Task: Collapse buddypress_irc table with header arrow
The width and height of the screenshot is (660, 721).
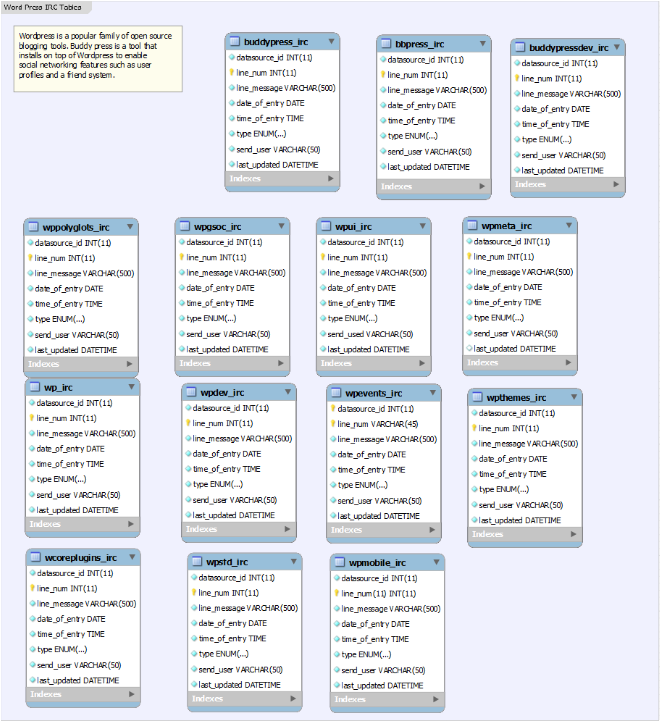Action: tap(331, 41)
